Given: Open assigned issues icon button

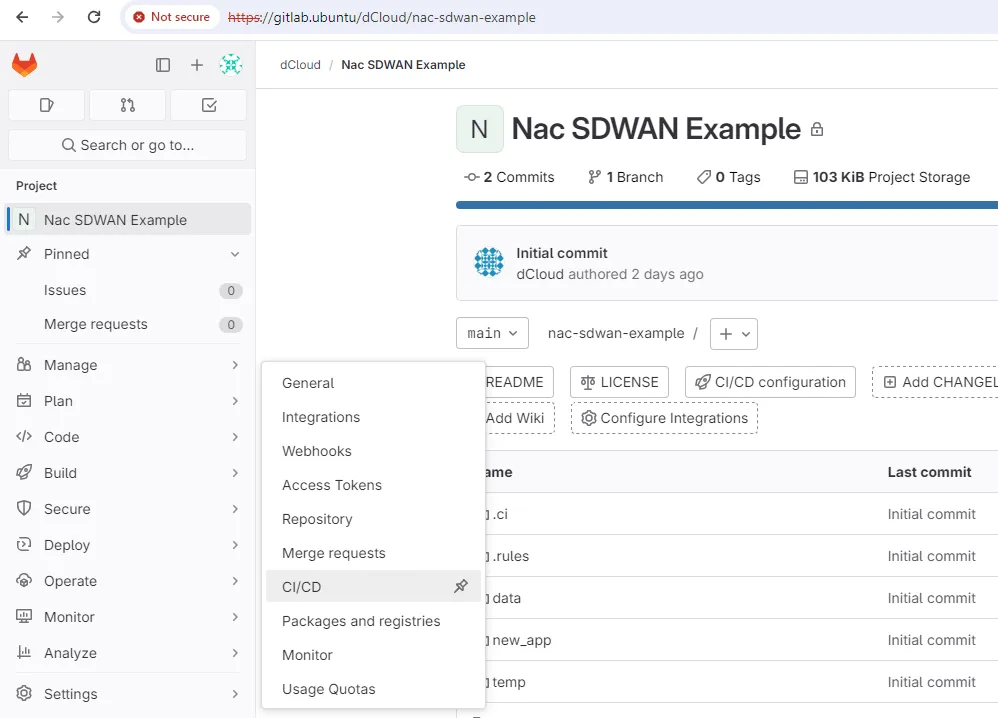Looking at the screenshot, I should (46, 105).
